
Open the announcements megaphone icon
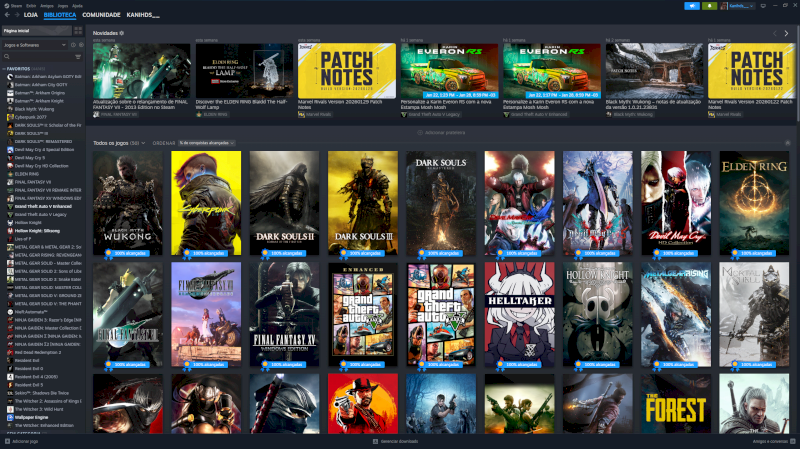coord(692,5)
